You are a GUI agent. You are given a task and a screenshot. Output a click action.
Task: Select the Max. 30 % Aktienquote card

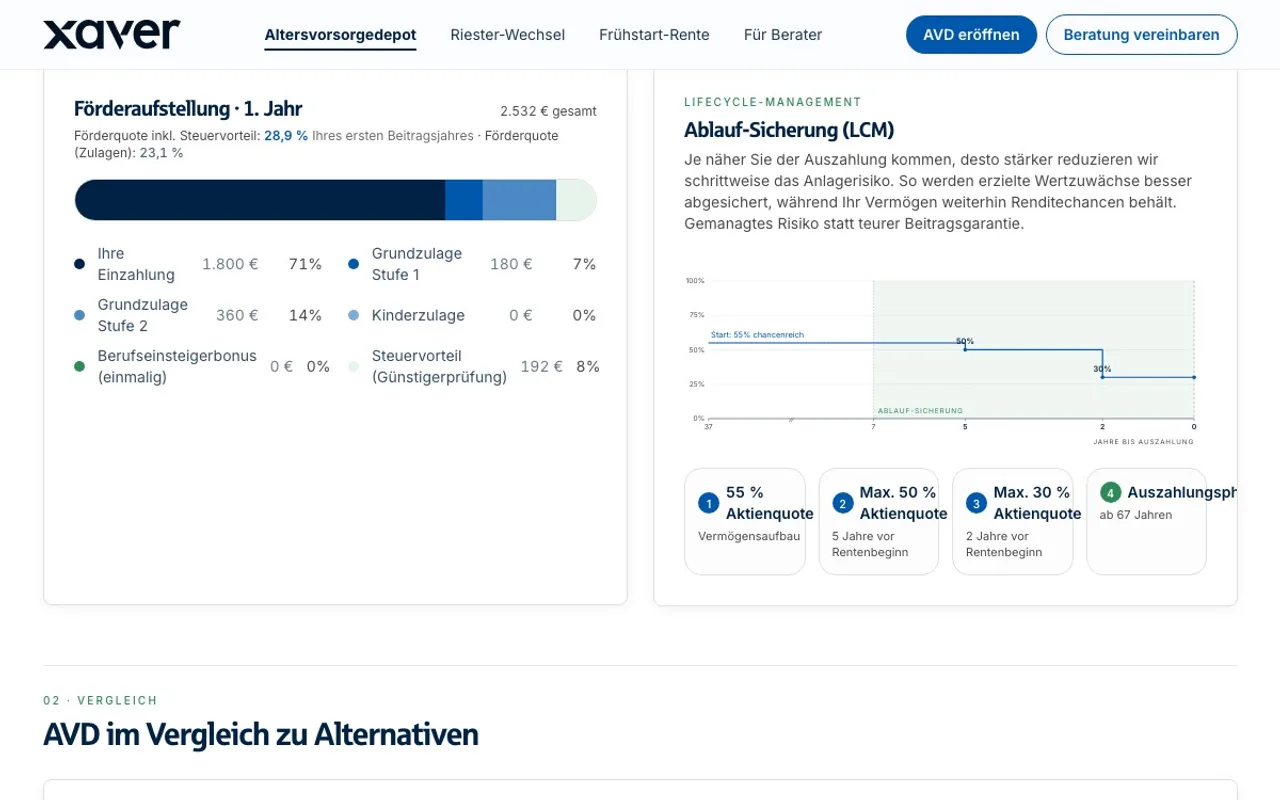click(x=1013, y=521)
